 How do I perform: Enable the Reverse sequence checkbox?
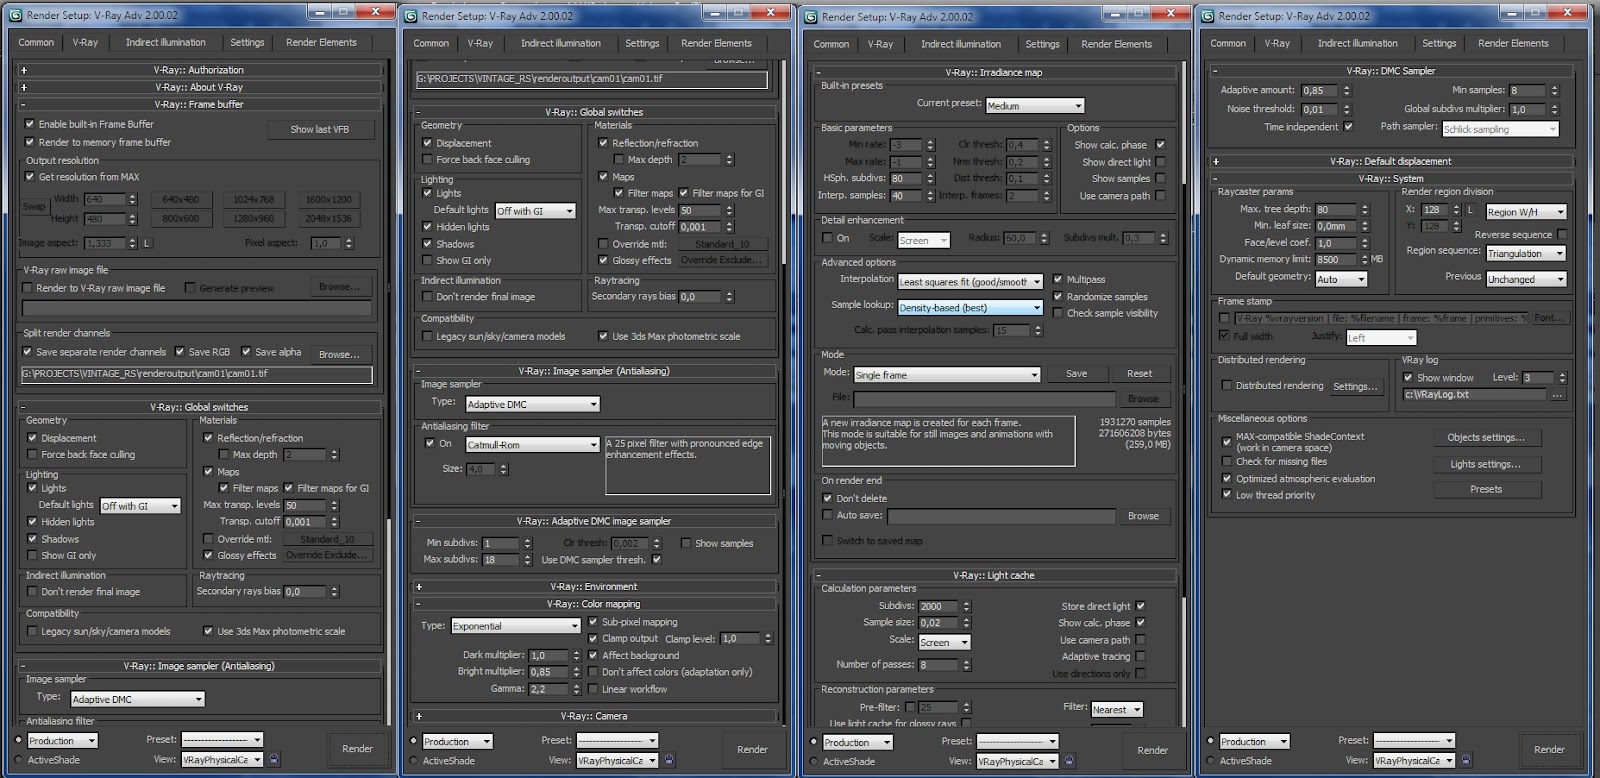tap(1562, 234)
